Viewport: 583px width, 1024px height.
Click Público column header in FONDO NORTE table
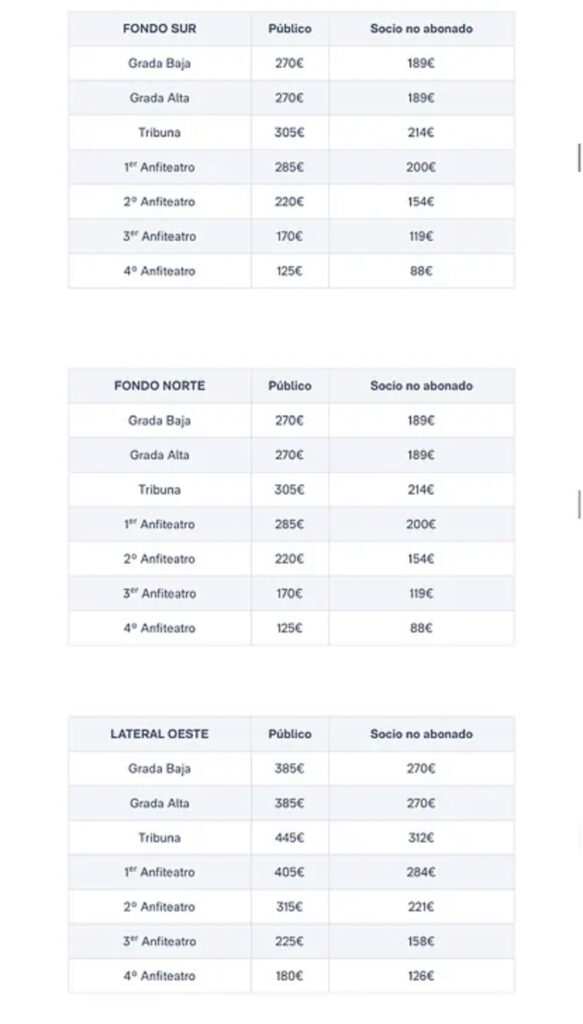pos(290,386)
